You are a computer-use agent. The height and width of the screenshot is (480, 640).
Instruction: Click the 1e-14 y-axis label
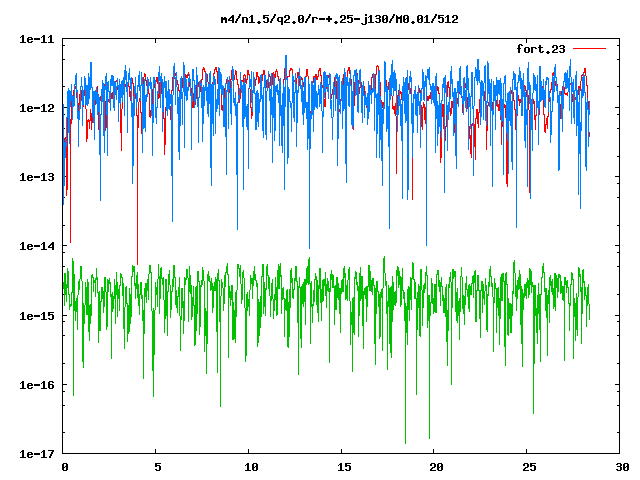click(37, 246)
